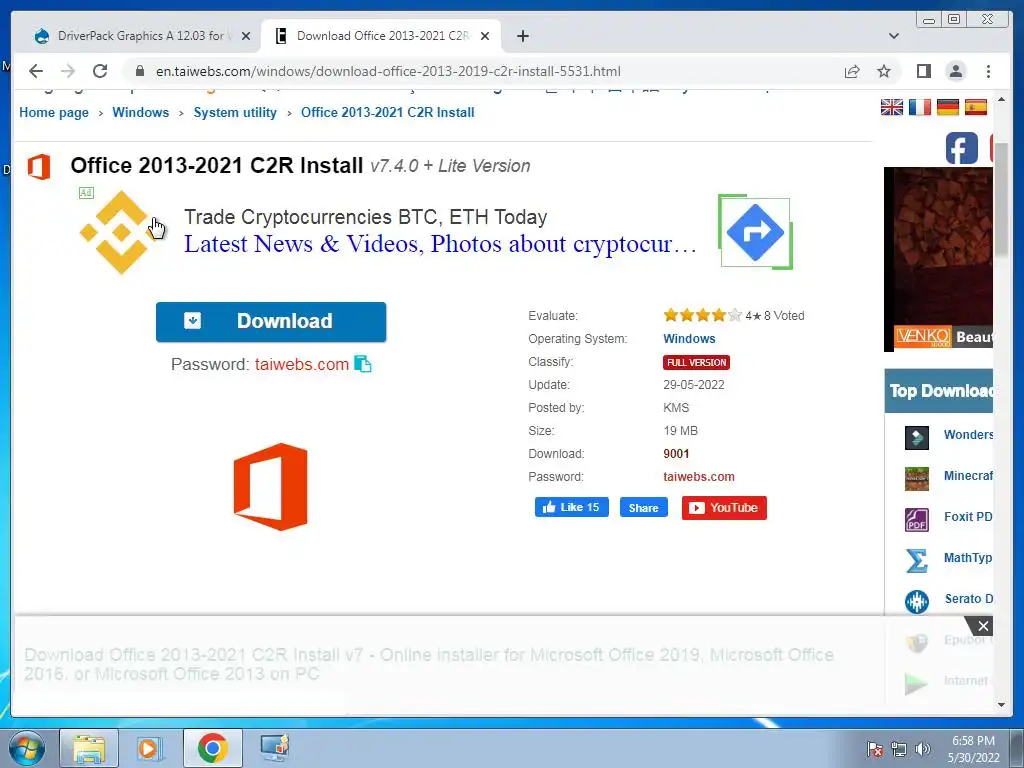
Task: Click Office 2013-2021 C2R Install breadcrumb
Action: coord(387,112)
